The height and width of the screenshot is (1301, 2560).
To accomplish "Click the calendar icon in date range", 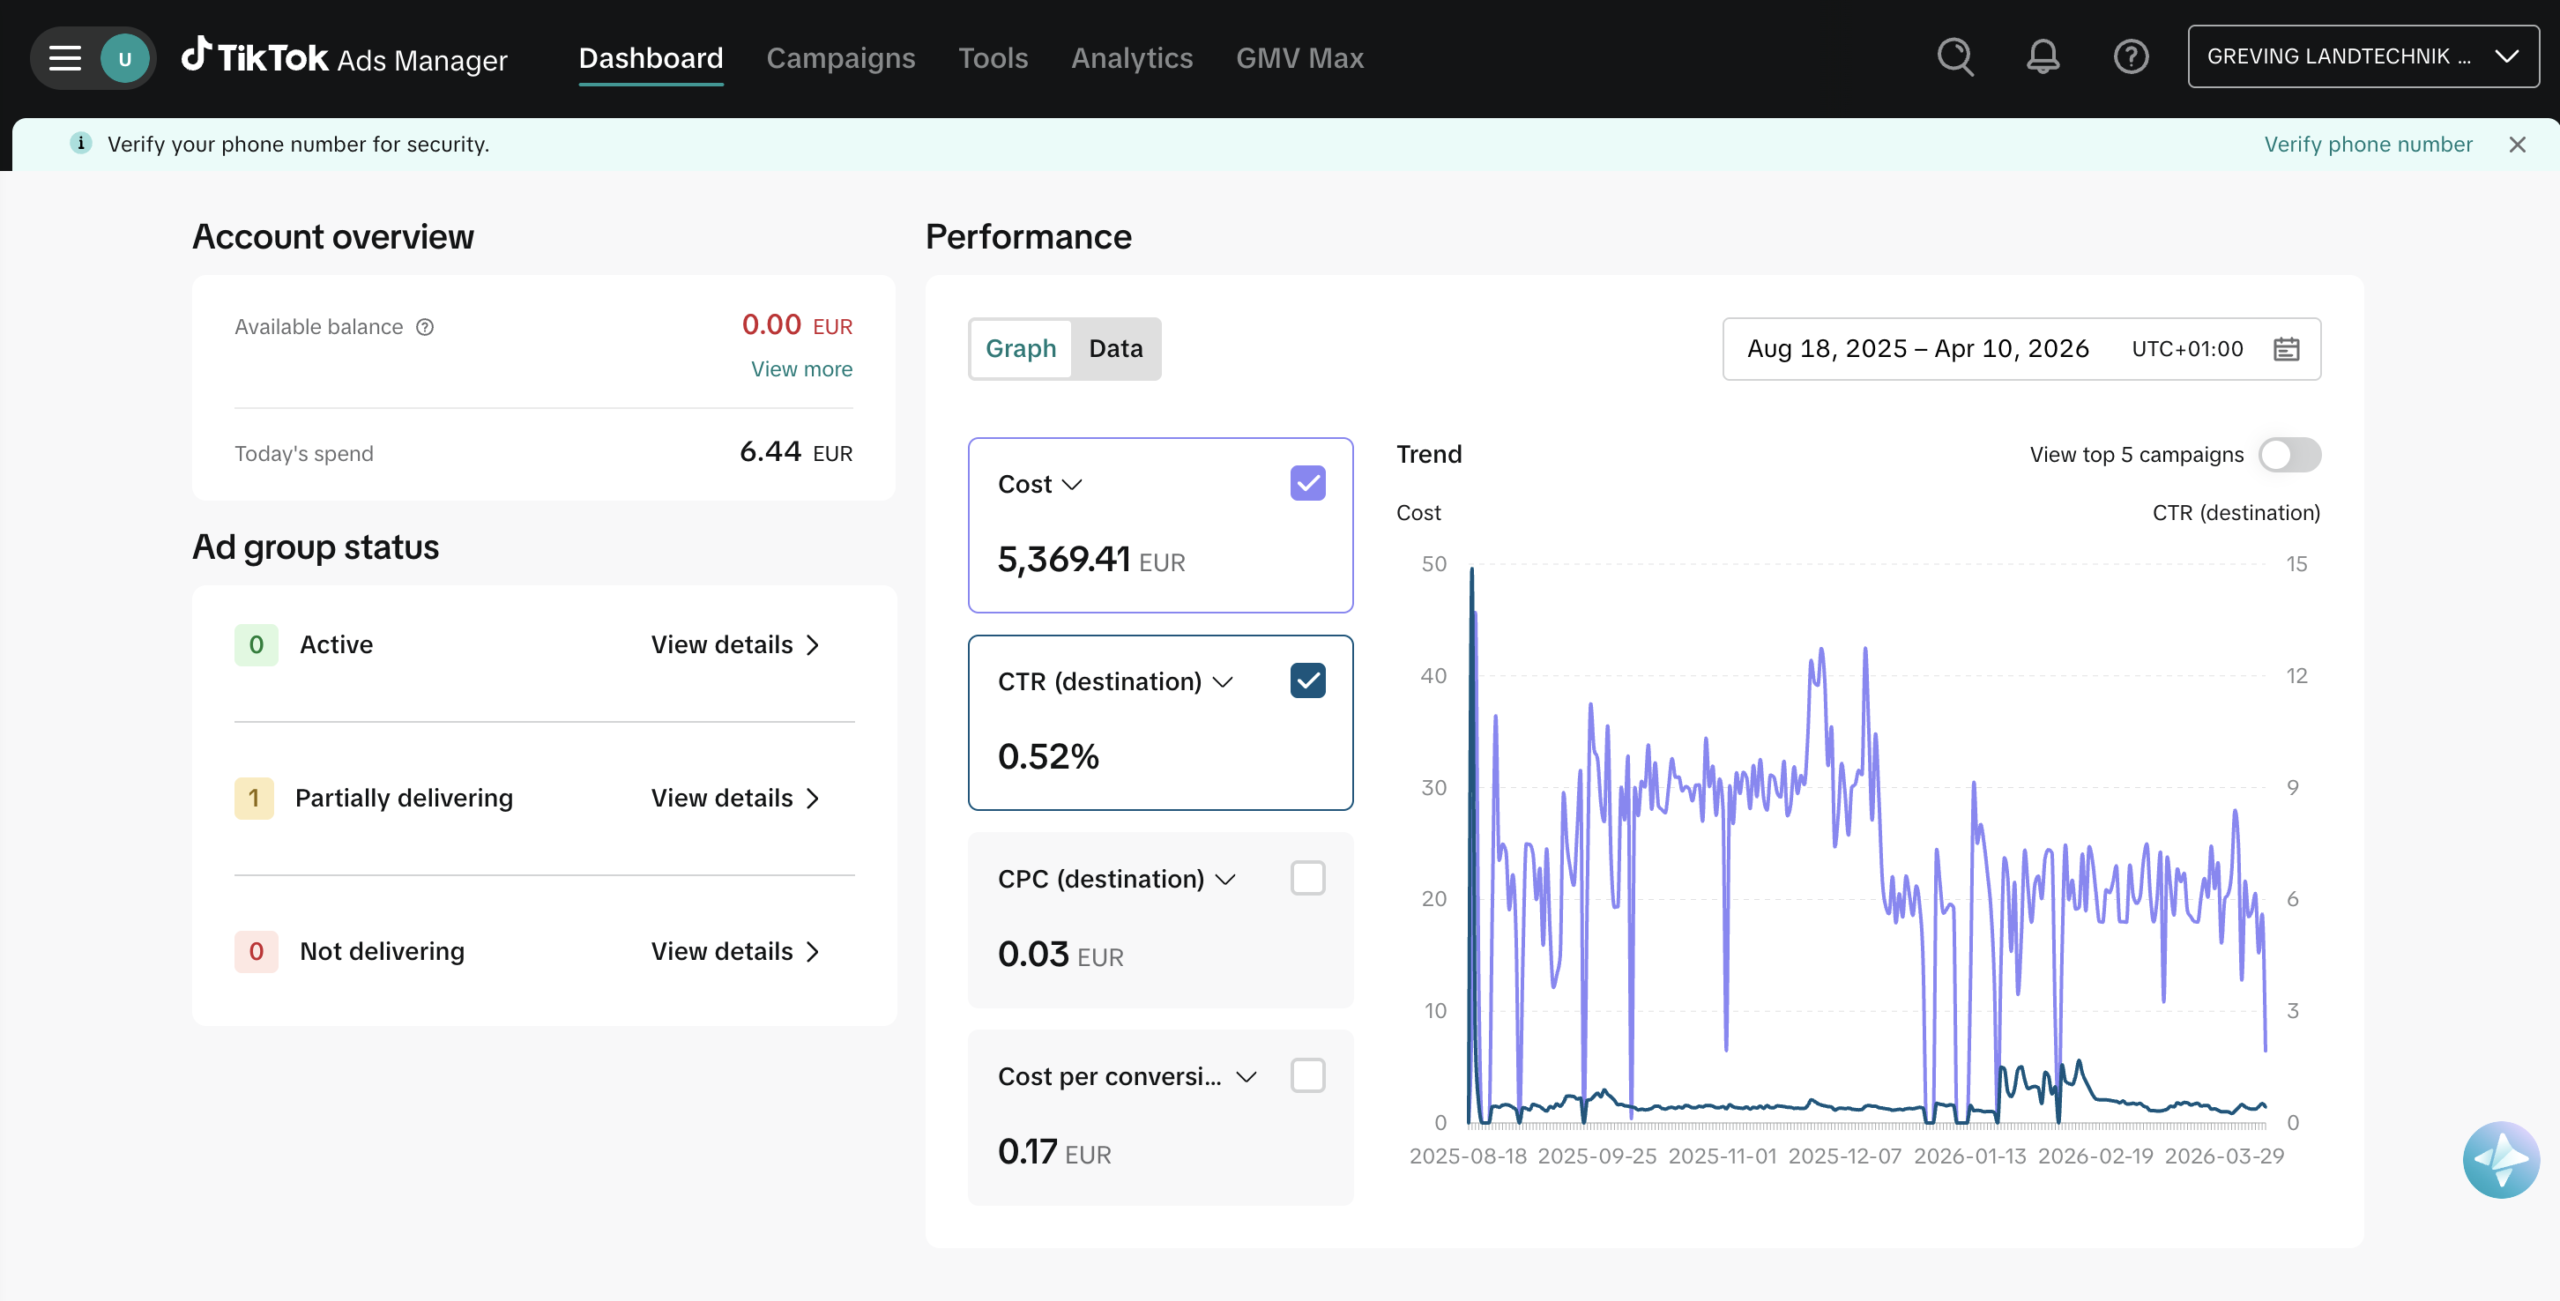I will tap(2286, 349).
